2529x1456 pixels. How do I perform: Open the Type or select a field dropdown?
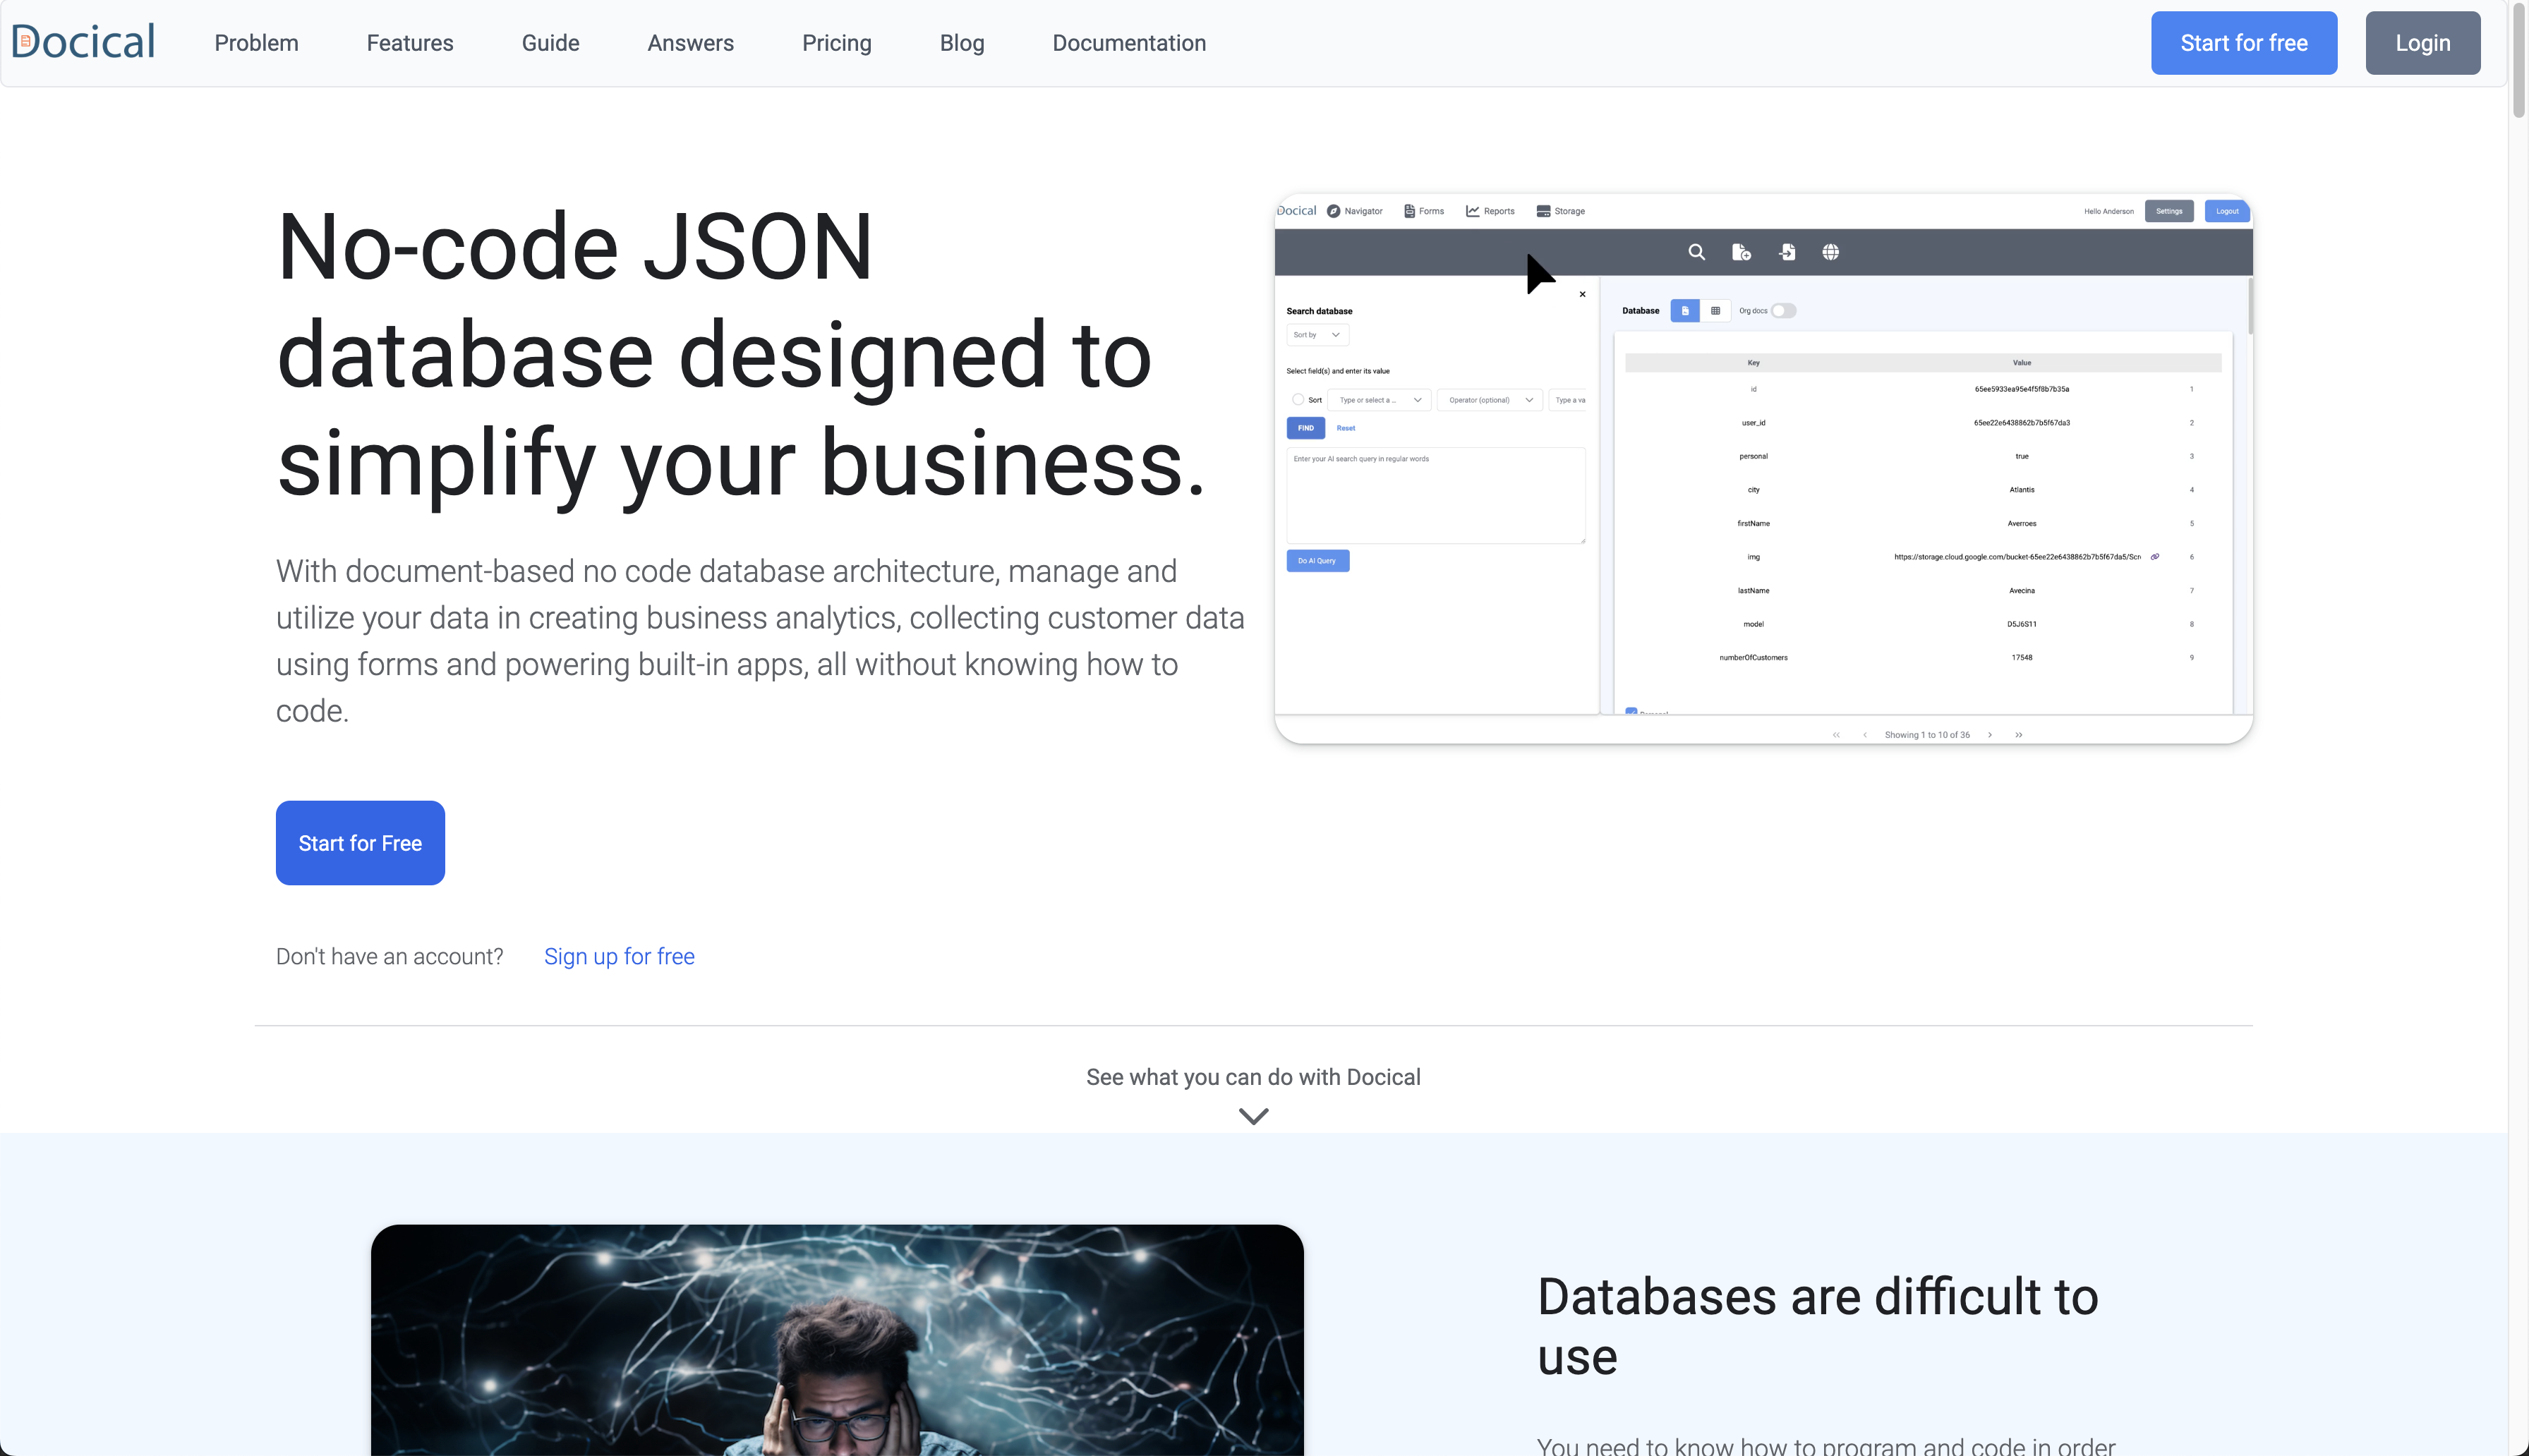pos(1379,400)
